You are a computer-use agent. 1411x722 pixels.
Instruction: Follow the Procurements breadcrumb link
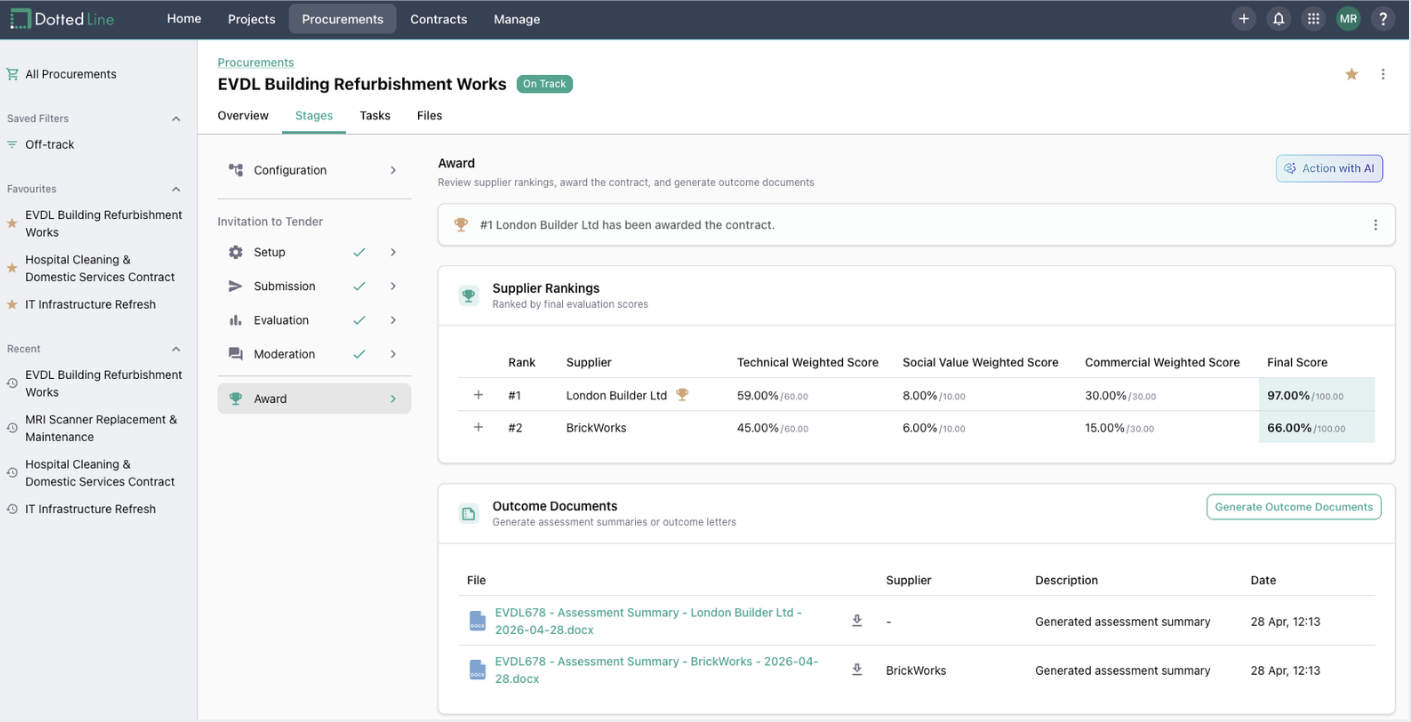point(256,62)
